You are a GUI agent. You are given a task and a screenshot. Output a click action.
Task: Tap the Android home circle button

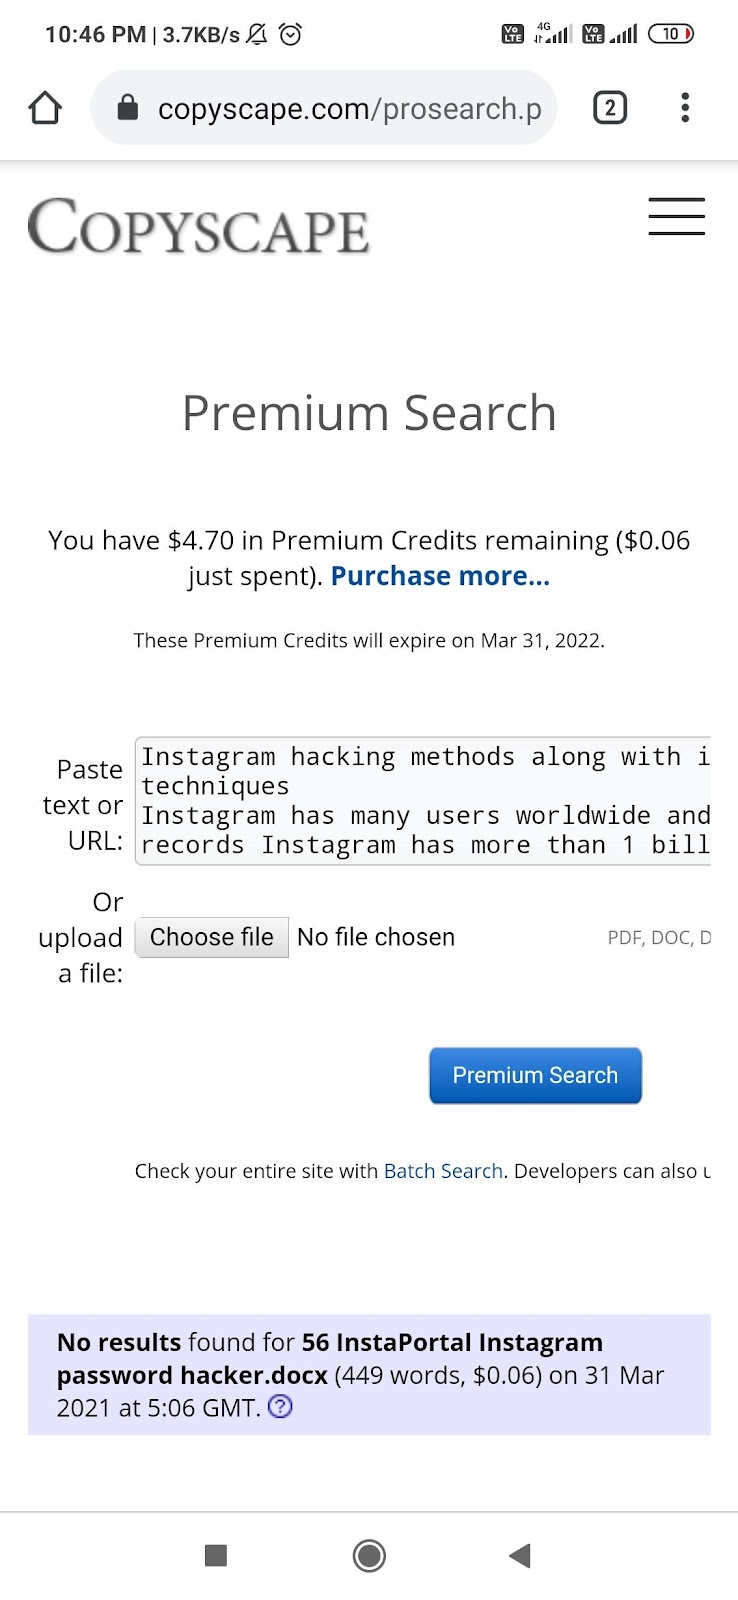tap(369, 1555)
